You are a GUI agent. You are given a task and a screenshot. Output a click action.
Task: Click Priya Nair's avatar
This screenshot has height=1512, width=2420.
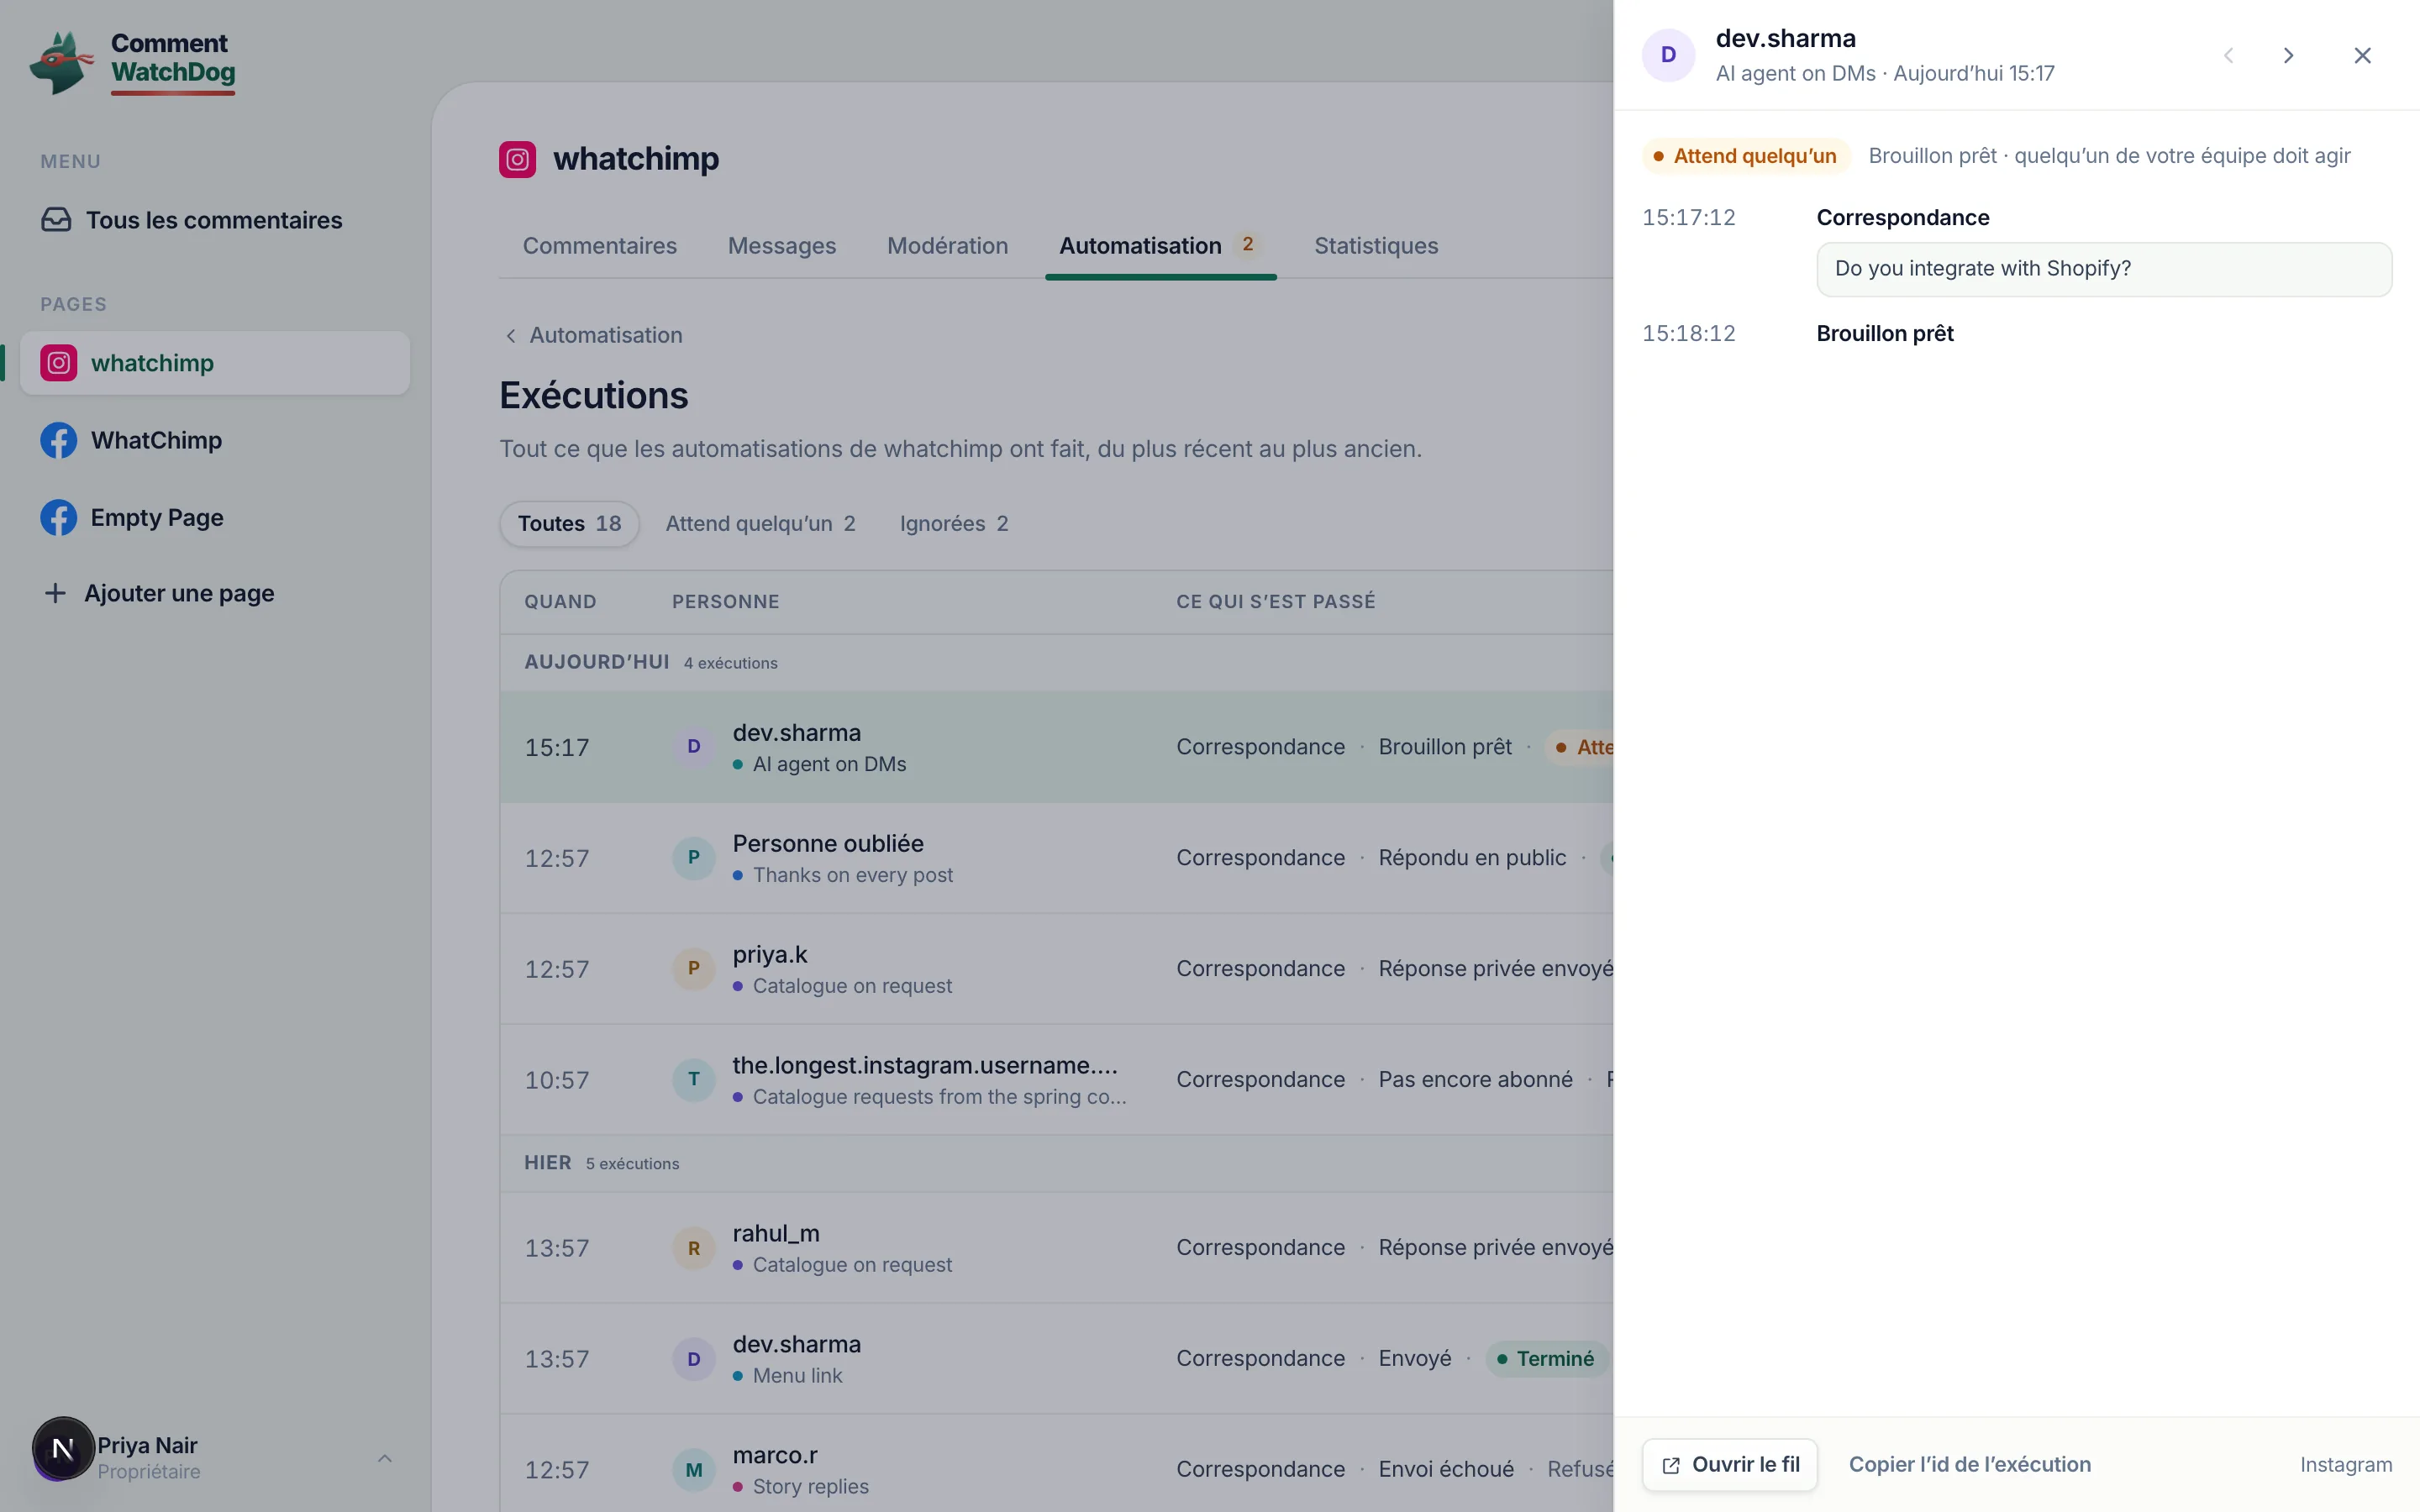(x=63, y=1448)
